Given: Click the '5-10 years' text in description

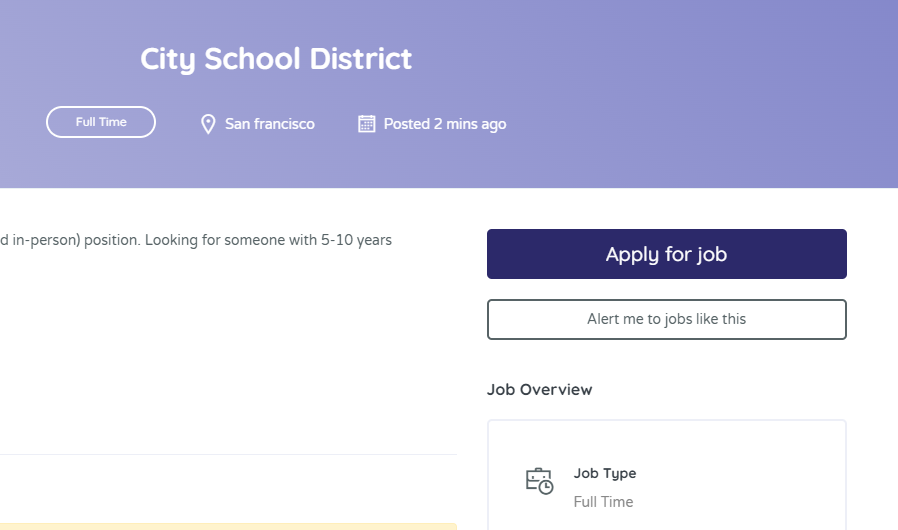Looking at the screenshot, I should pos(356,240).
